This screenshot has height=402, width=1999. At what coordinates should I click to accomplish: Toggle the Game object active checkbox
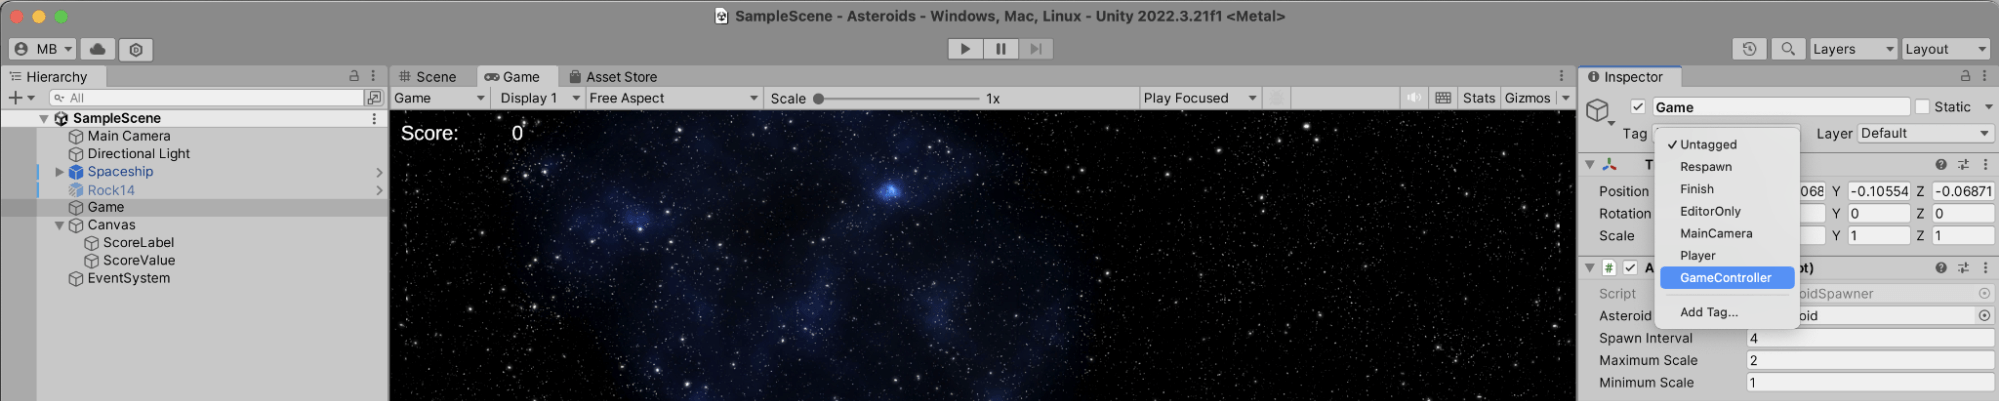pos(1638,107)
